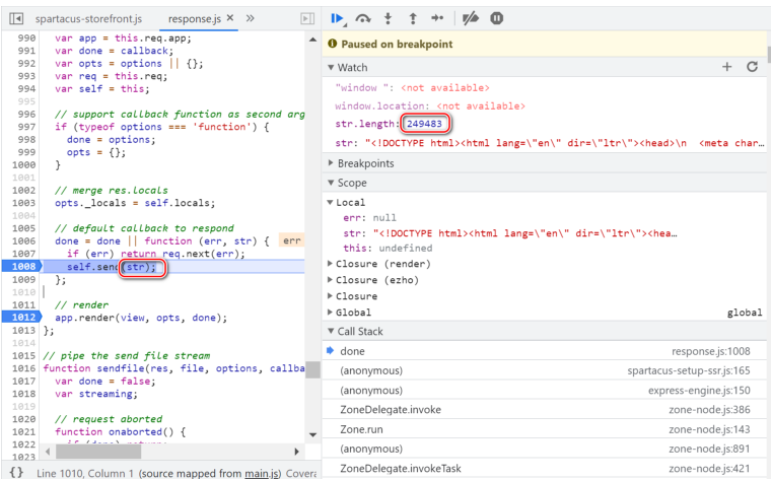Resume script execution

(338, 18)
